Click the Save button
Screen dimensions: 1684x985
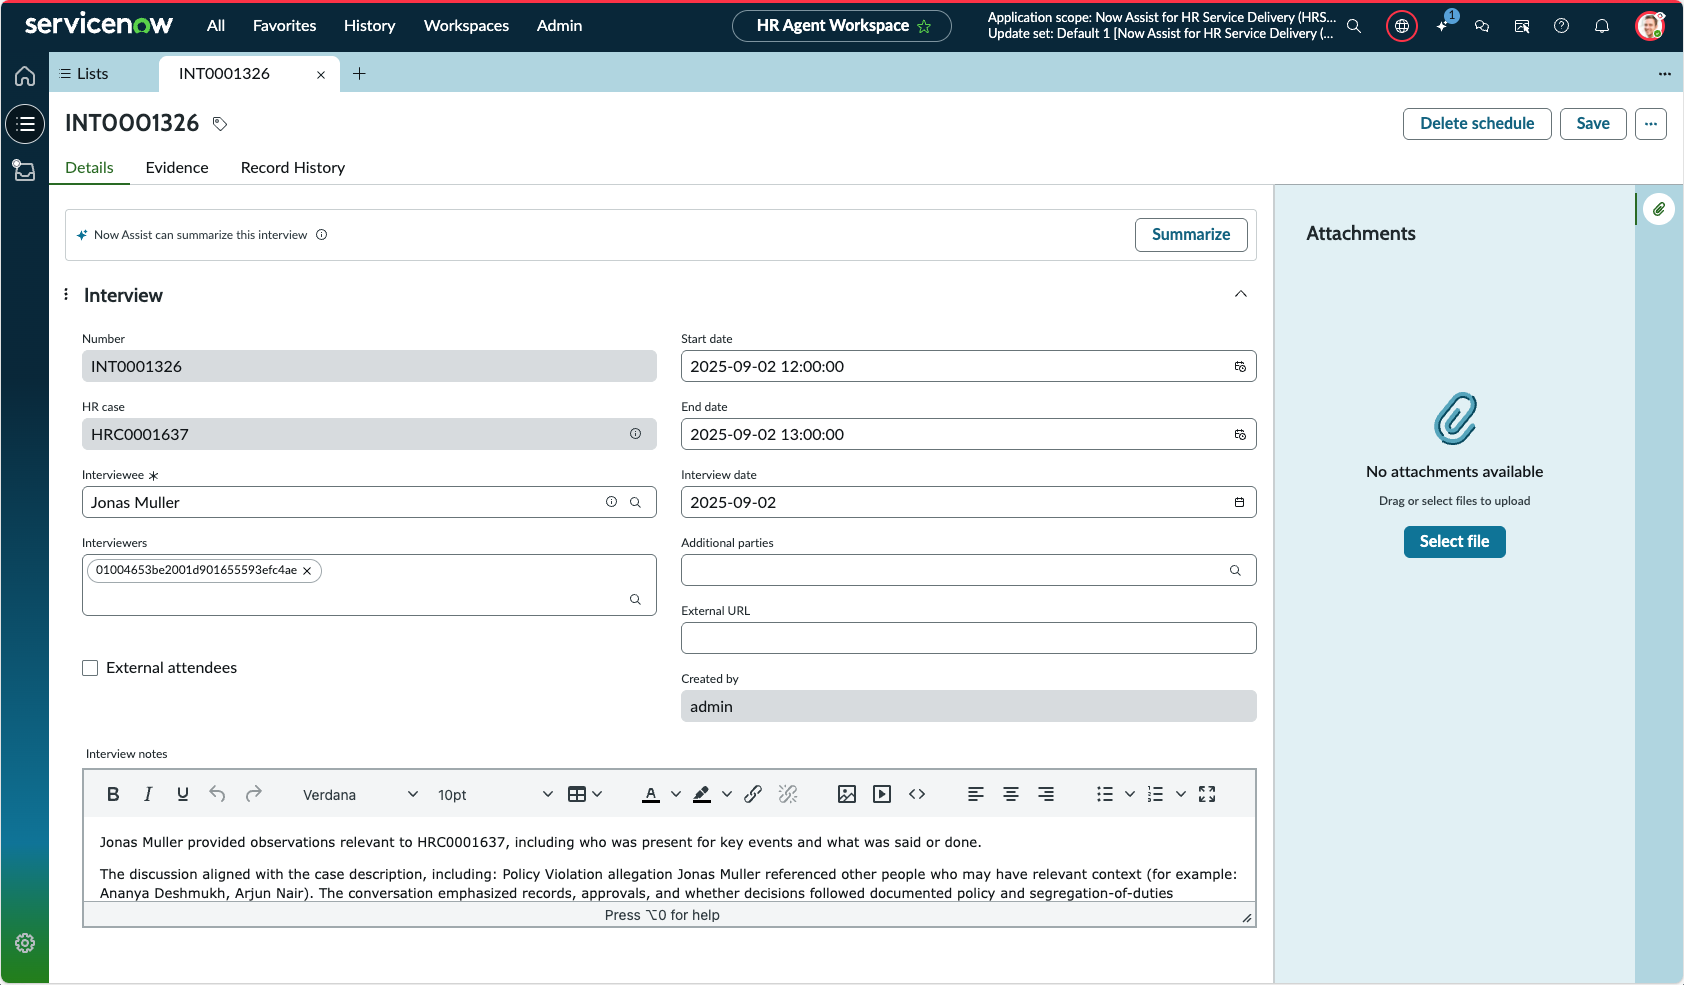pyautogui.click(x=1593, y=124)
